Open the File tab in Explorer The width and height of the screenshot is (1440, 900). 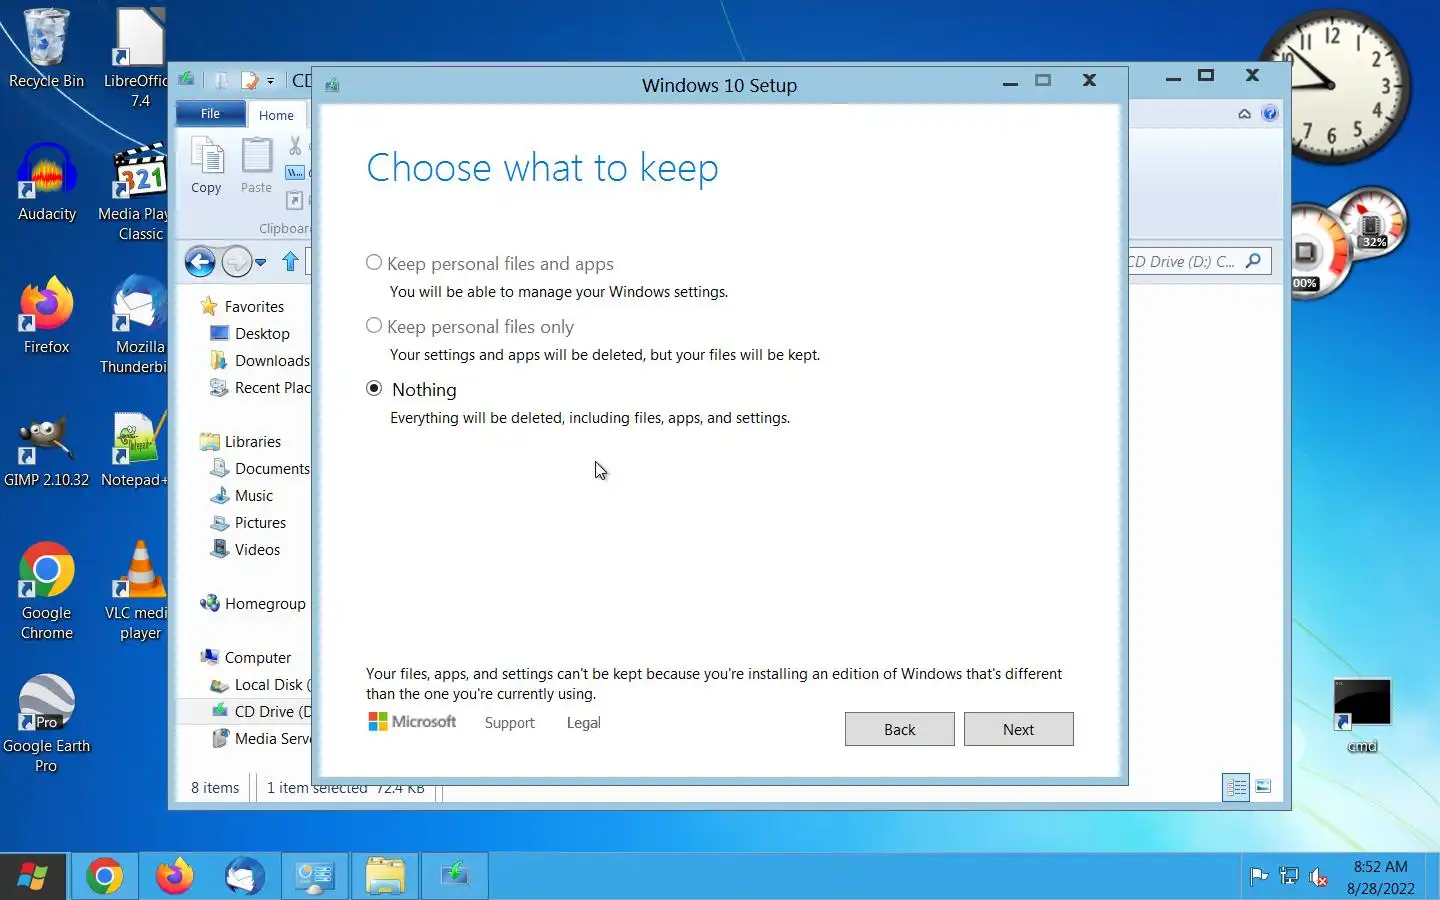click(210, 114)
